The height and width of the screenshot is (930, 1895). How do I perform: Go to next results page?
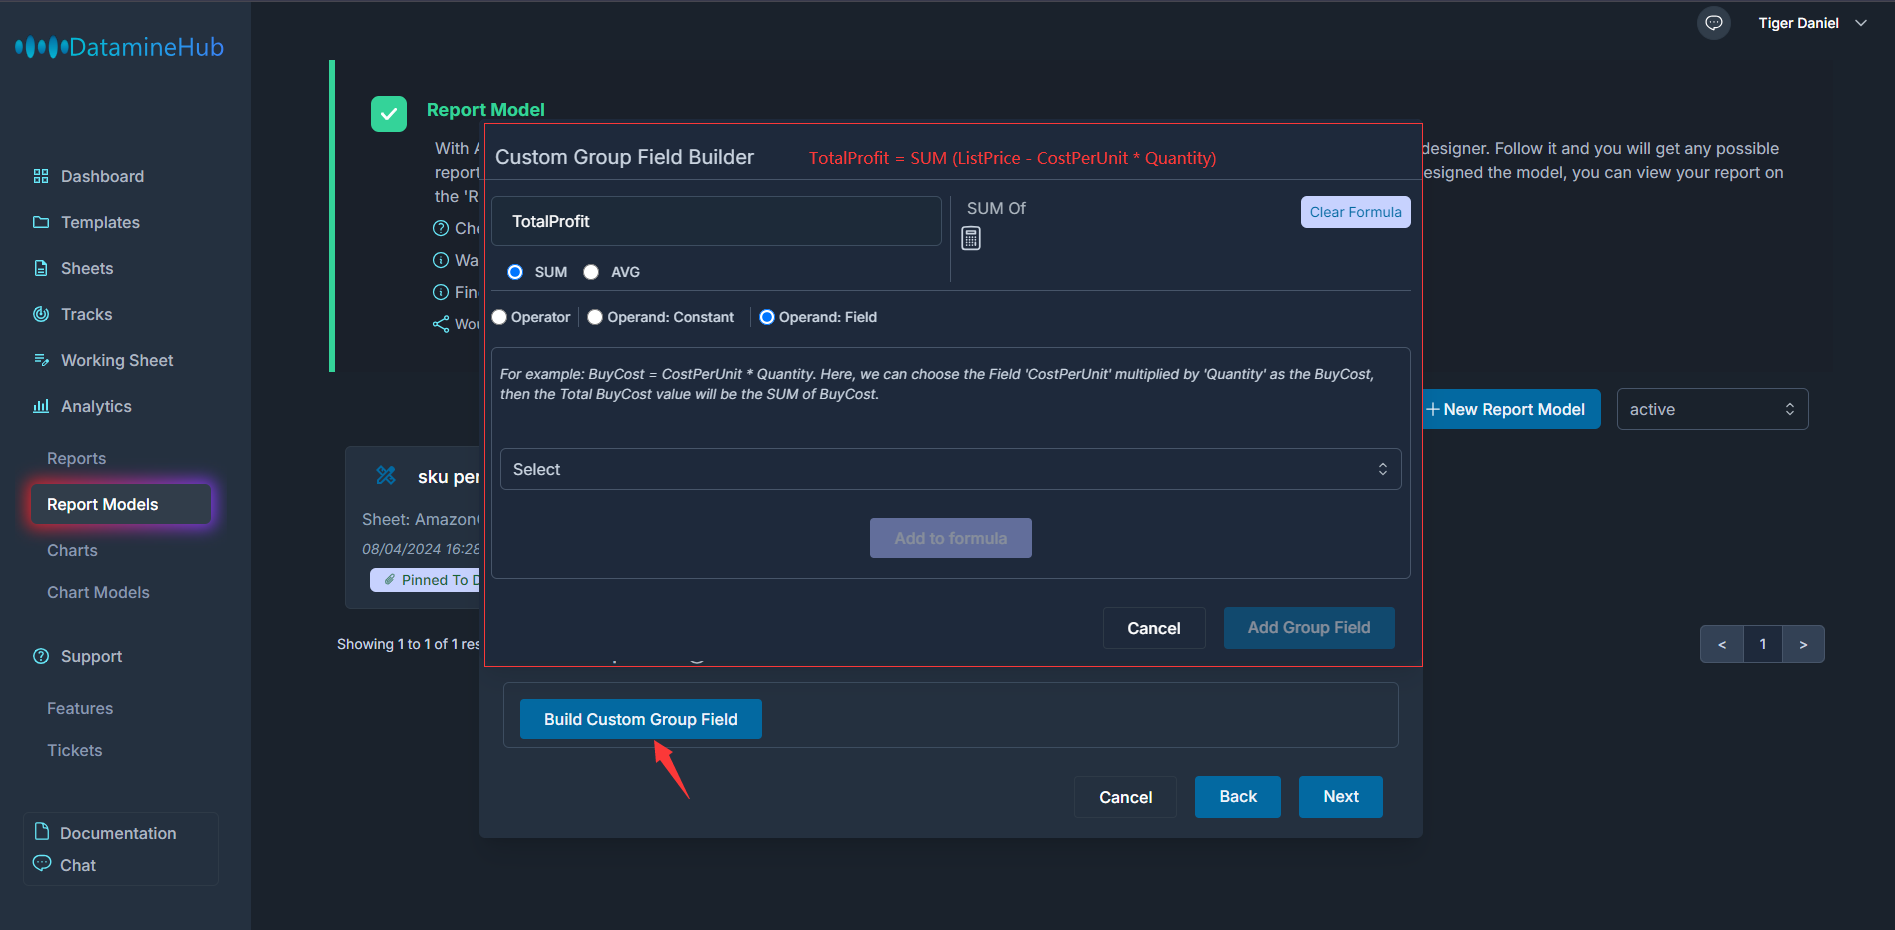click(x=1803, y=644)
